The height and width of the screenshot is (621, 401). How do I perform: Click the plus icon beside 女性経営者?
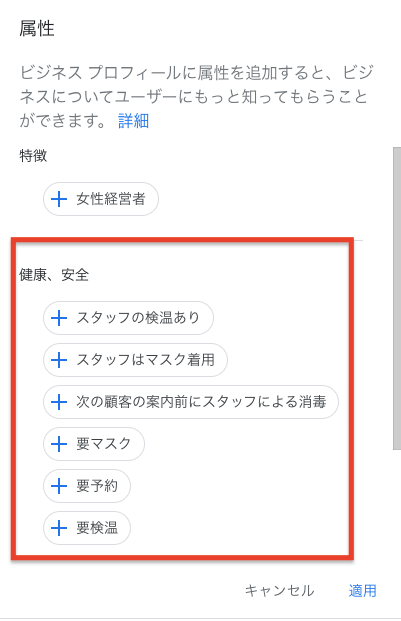(59, 199)
